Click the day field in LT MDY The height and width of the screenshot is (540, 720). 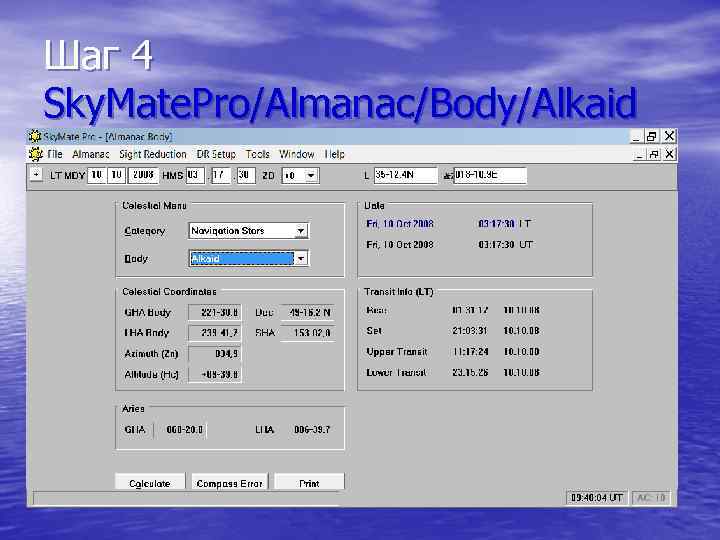click(117, 175)
